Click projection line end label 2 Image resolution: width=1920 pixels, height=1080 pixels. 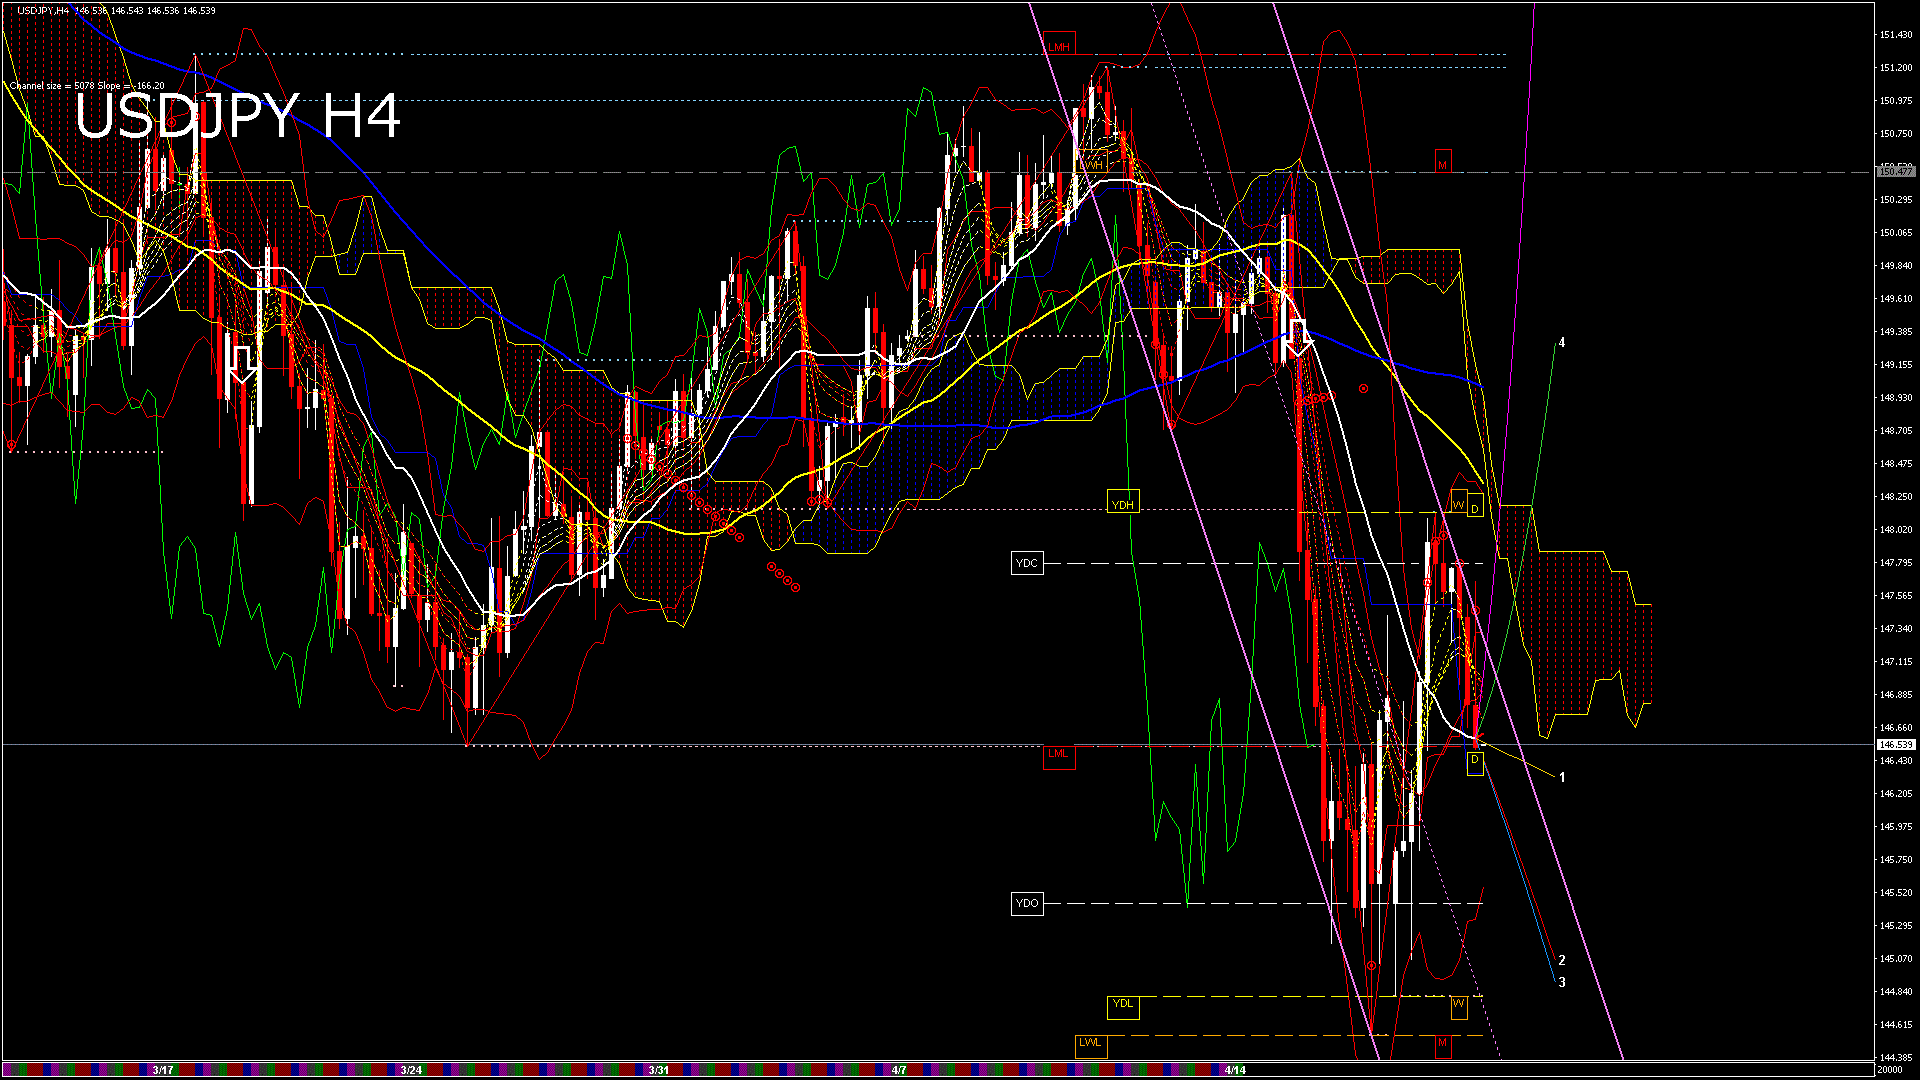click(x=1562, y=960)
